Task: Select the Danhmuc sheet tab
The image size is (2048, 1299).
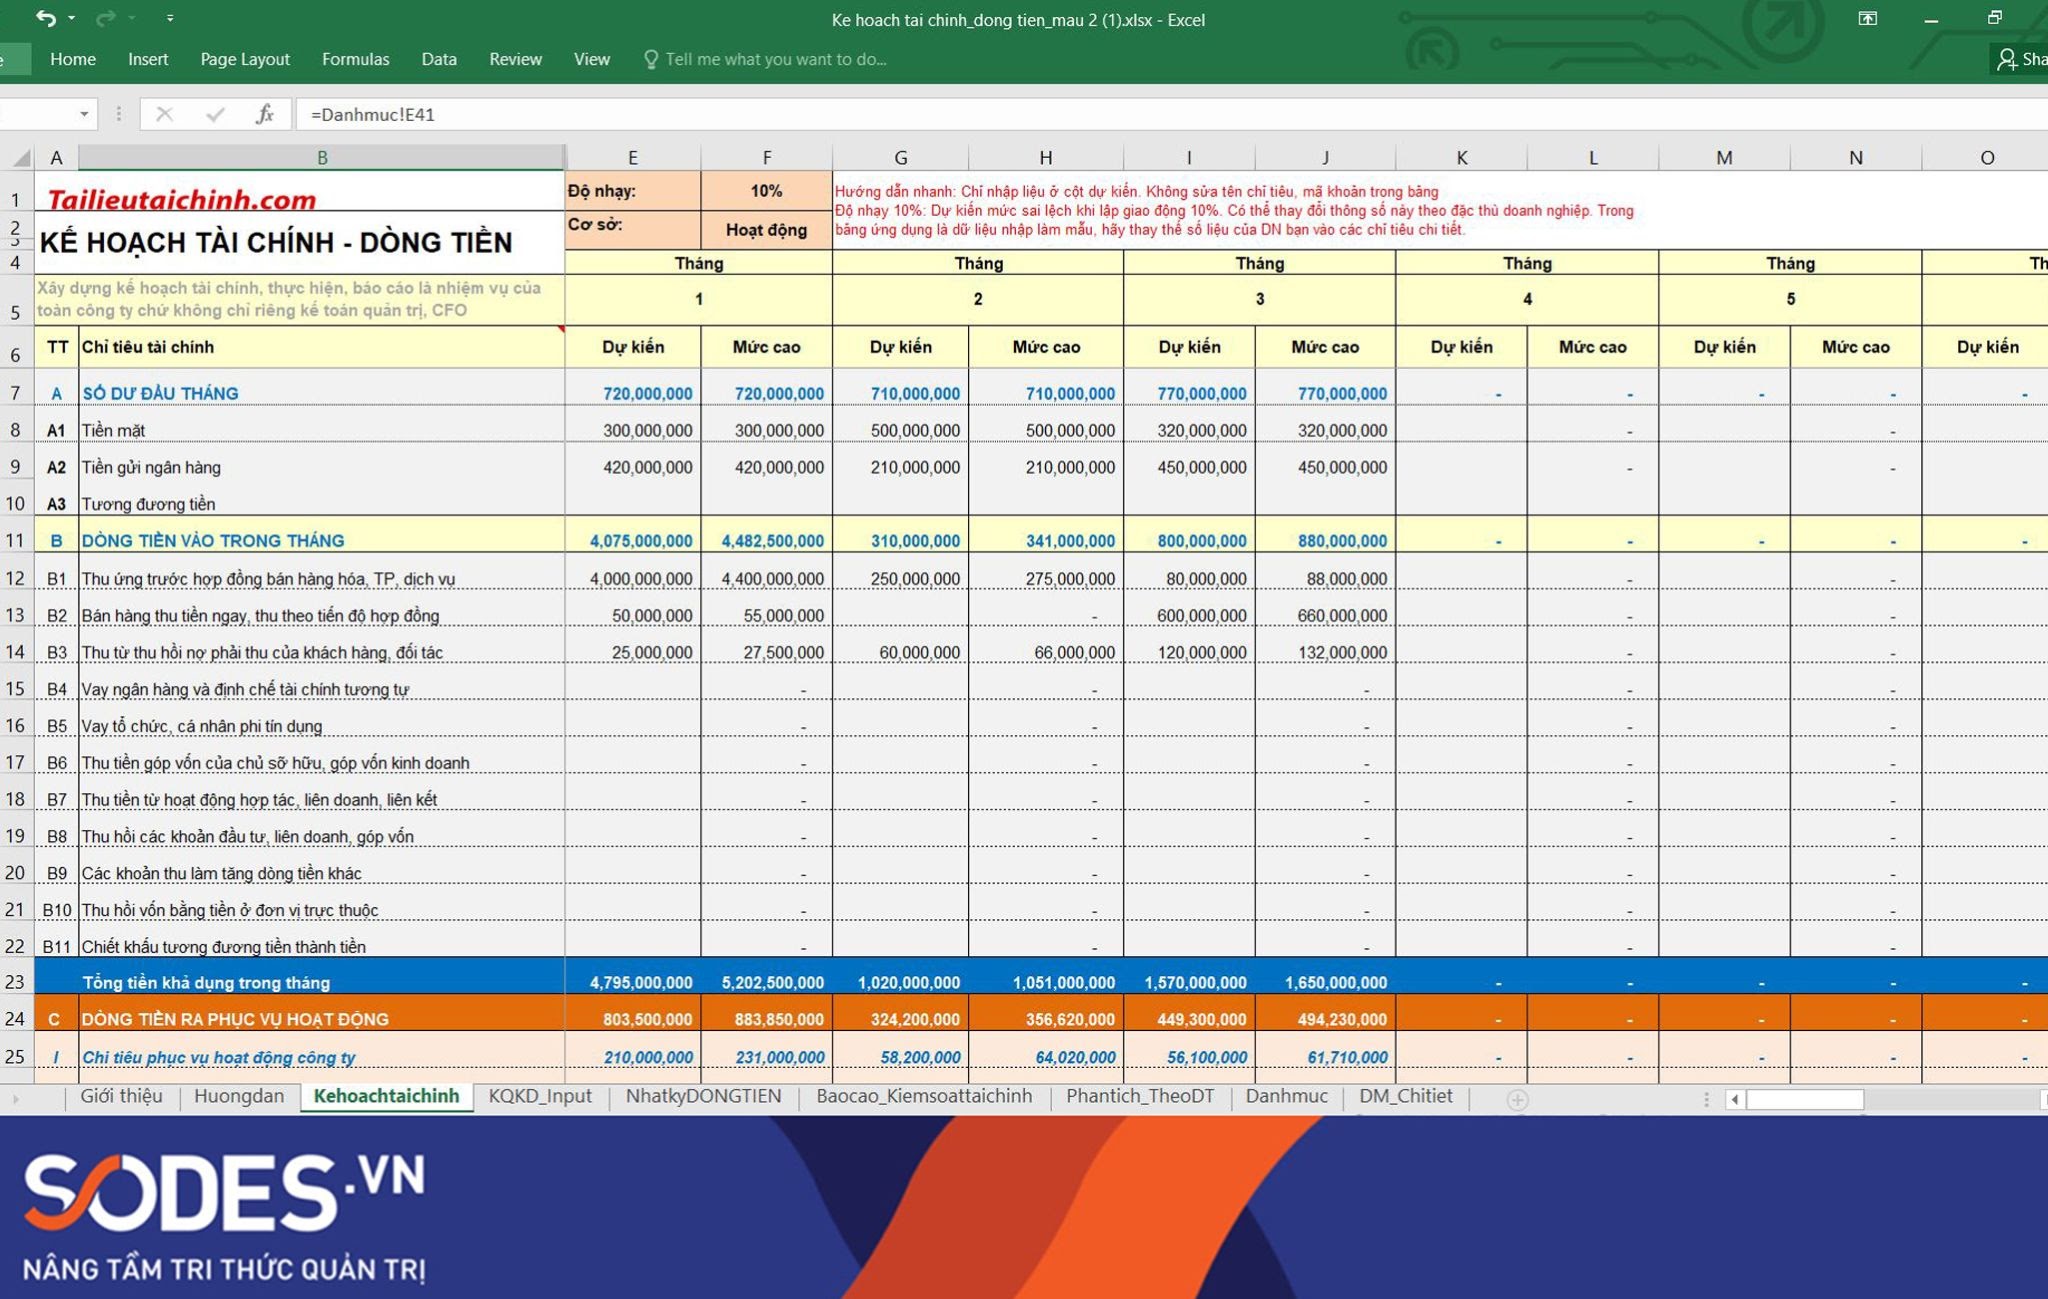Action: (1287, 1096)
